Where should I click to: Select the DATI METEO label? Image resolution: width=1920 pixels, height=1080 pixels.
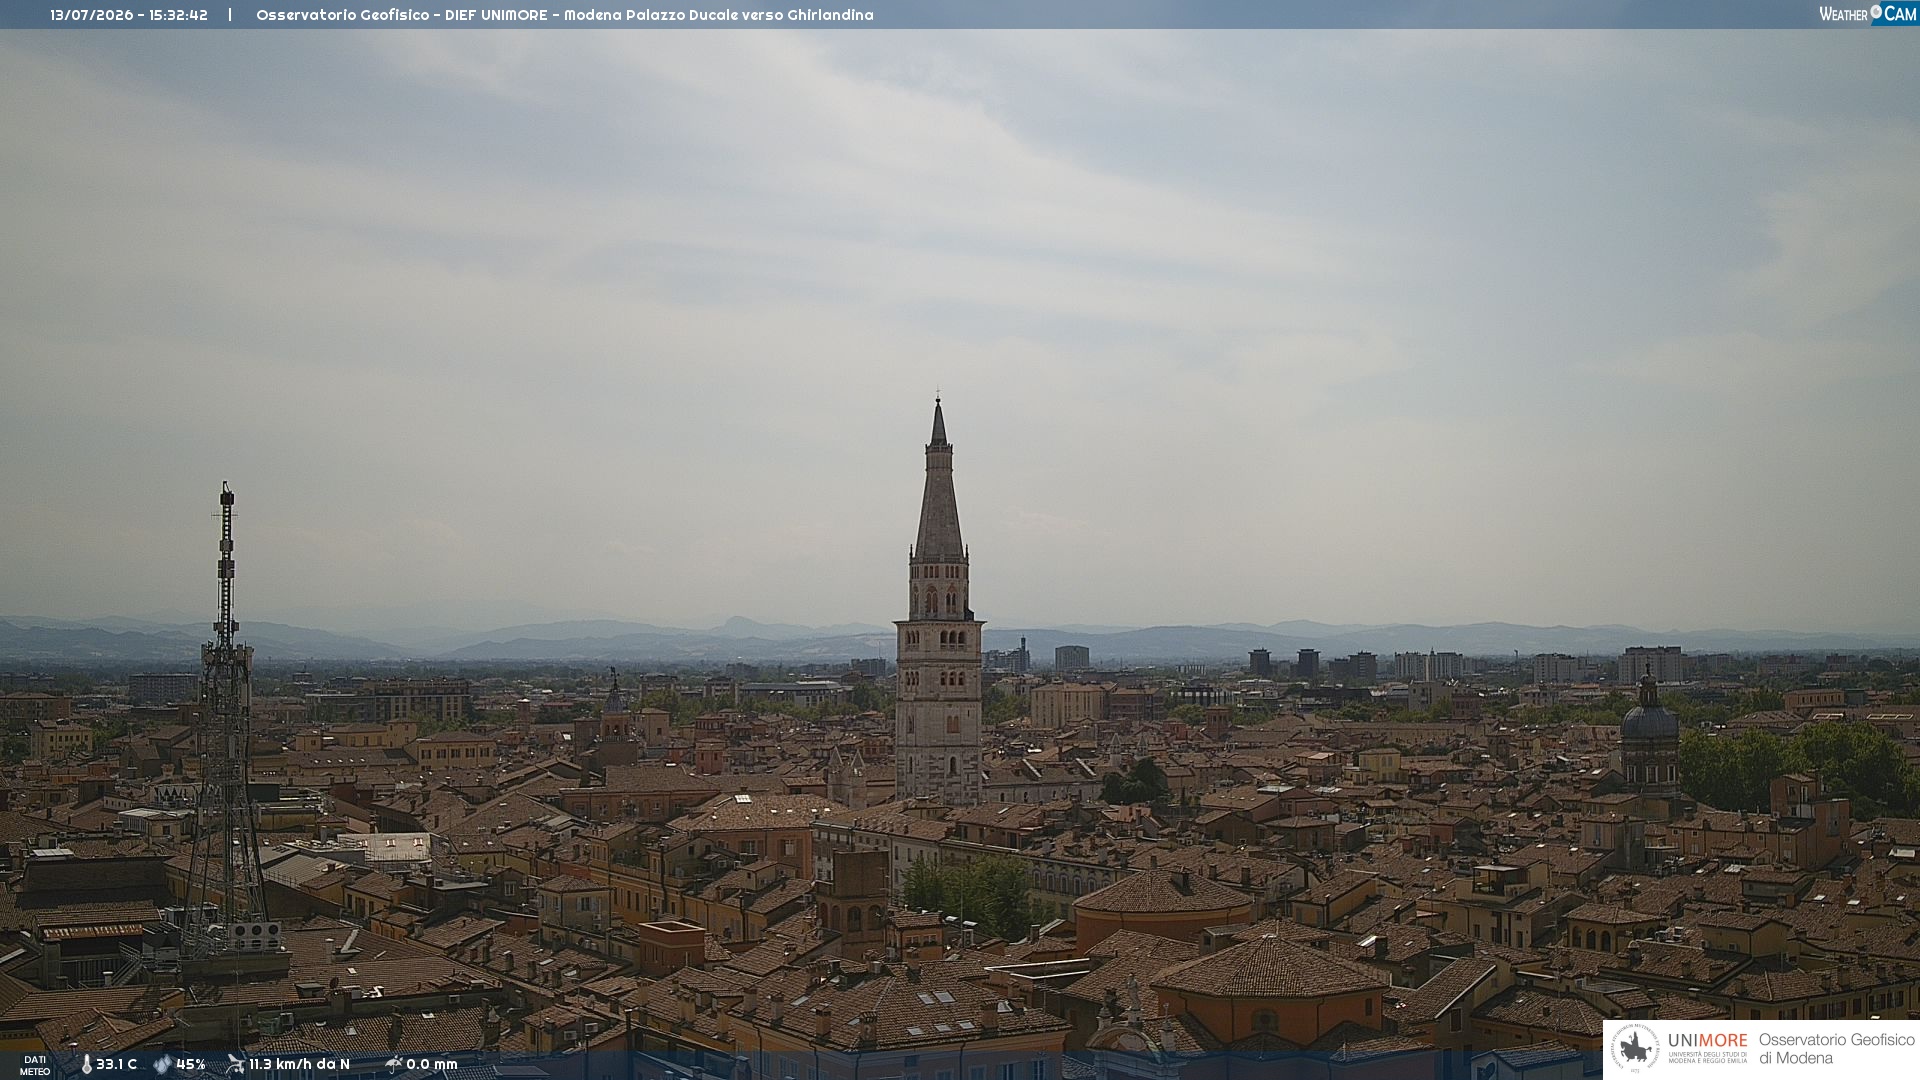pos(35,1066)
